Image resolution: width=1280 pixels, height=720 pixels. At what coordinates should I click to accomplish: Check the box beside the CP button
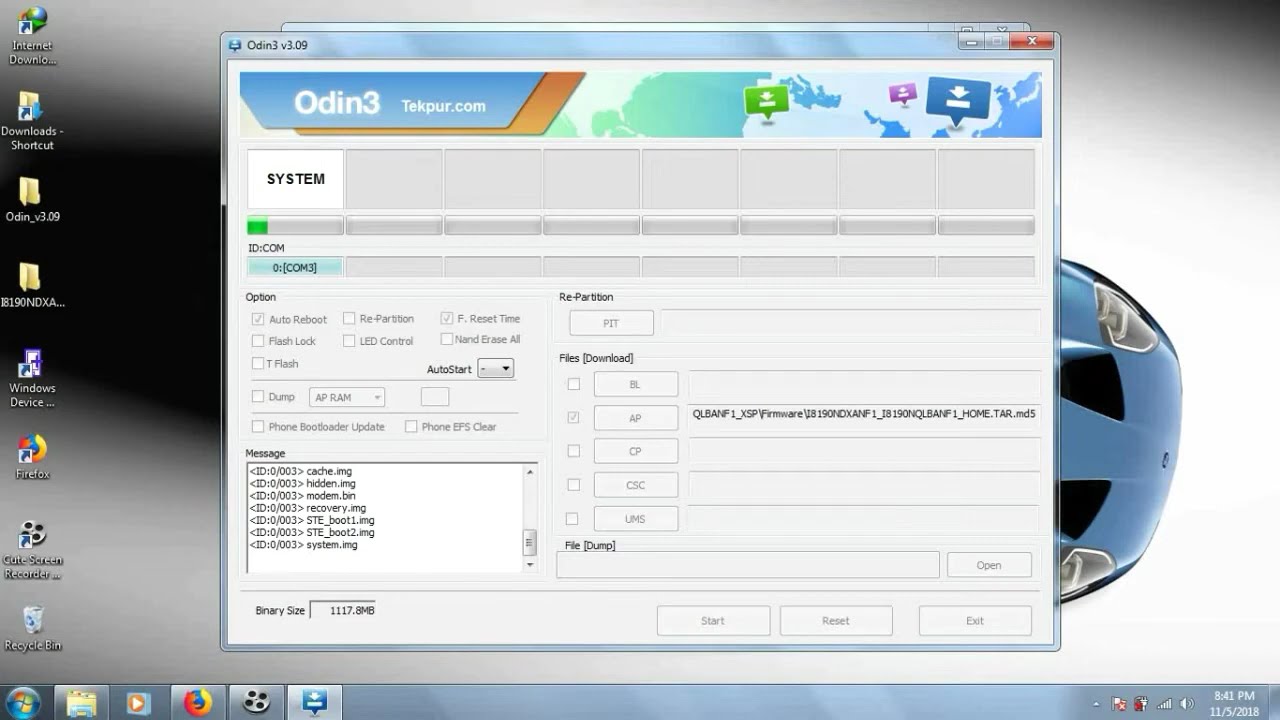tap(573, 451)
